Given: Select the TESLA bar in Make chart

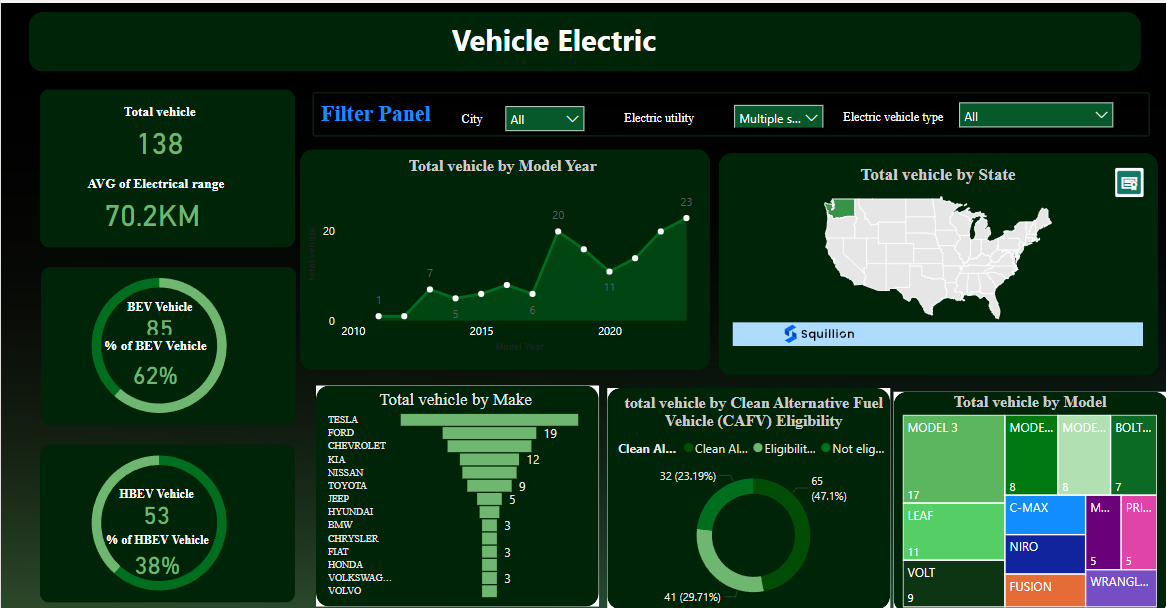Looking at the screenshot, I should pos(490,419).
